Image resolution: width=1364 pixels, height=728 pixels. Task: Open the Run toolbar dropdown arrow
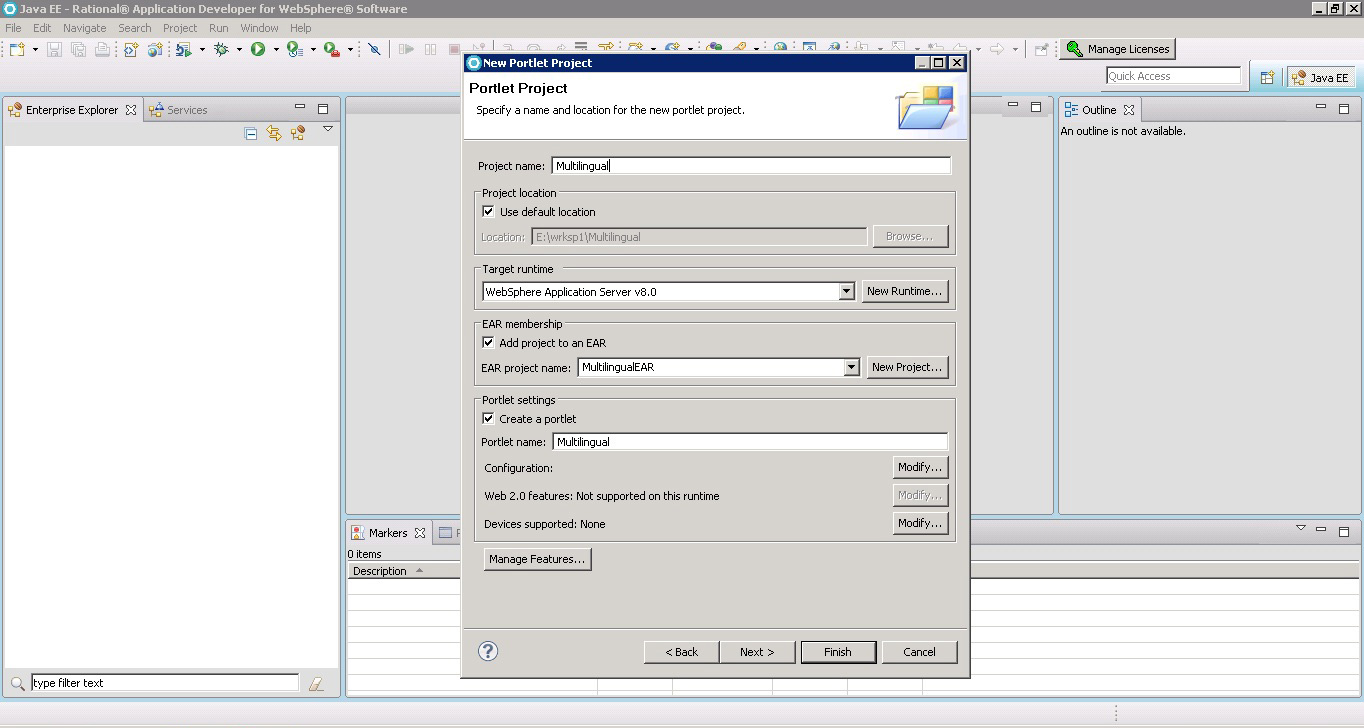(276, 49)
